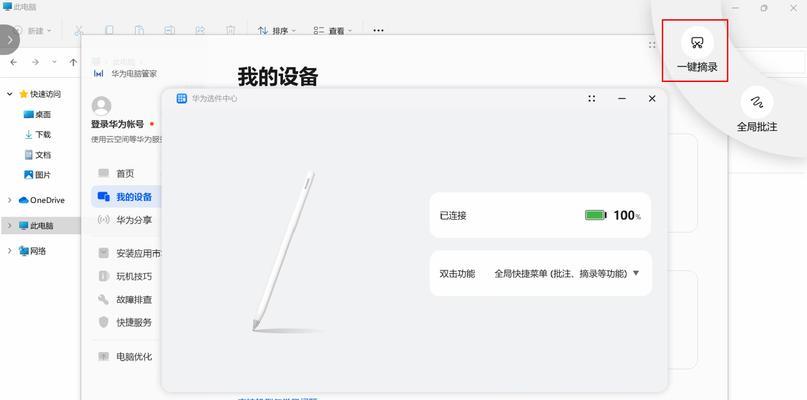Expand the 网络 tree node
The image size is (807, 400).
coord(9,251)
